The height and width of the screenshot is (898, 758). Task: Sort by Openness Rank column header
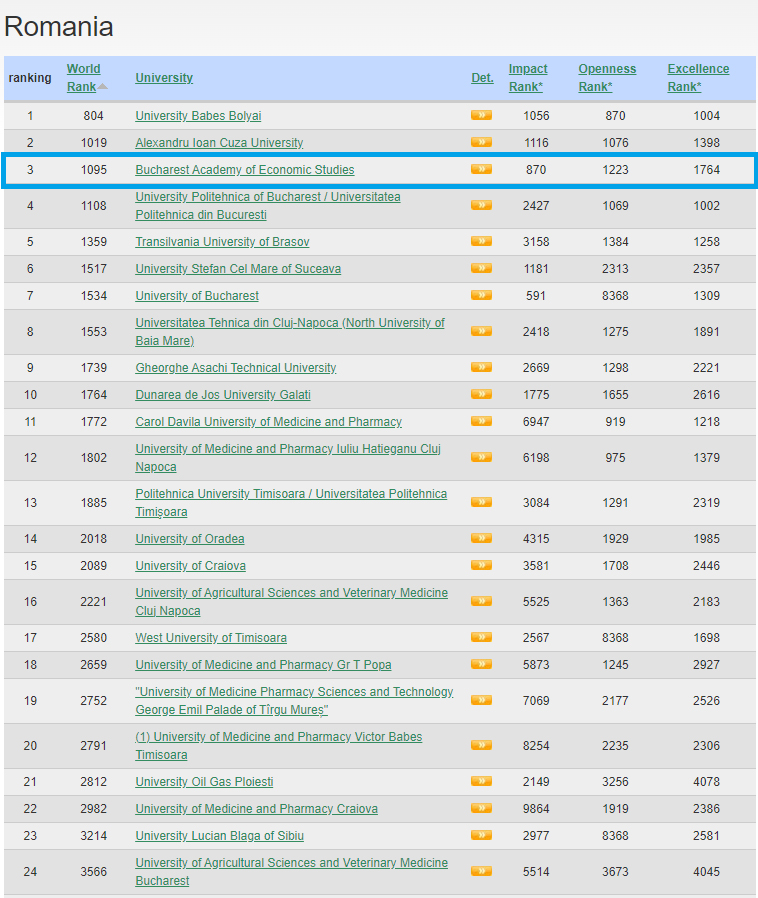(x=607, y=78)
